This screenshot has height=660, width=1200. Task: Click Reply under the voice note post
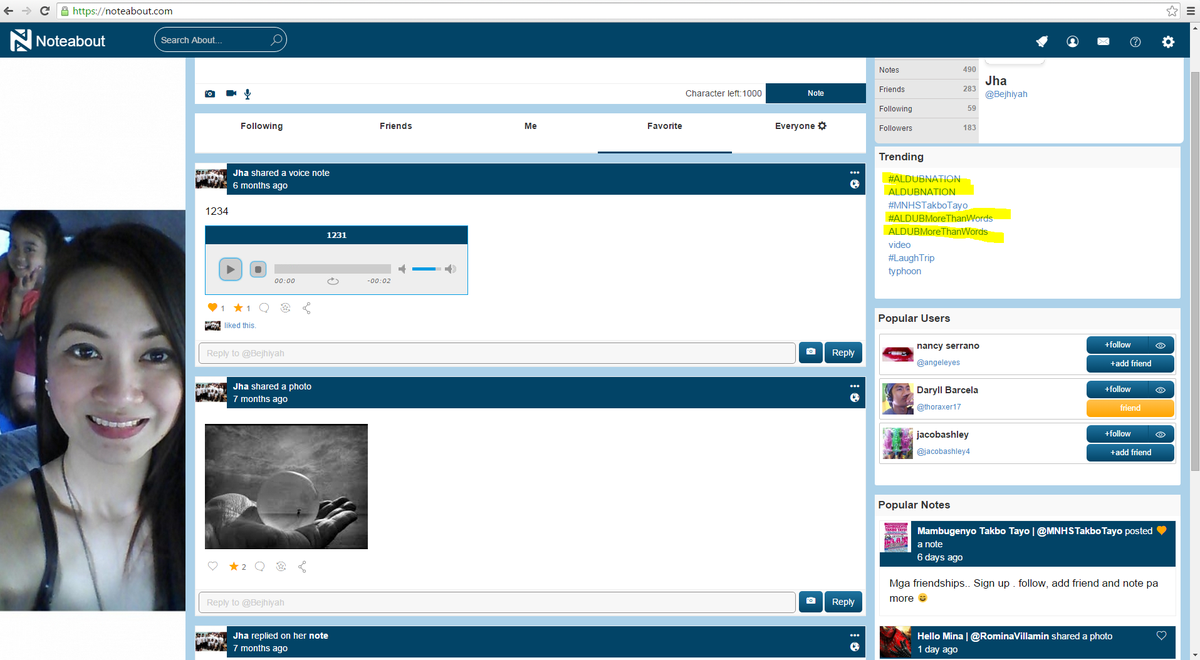pyautogui.click(x=843, y=352)
